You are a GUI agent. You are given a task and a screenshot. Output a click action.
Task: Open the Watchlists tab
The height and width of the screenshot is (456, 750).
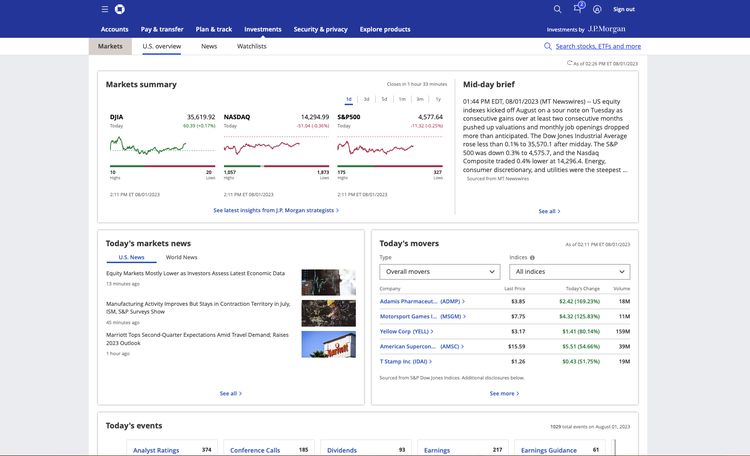tap(252, 46)
